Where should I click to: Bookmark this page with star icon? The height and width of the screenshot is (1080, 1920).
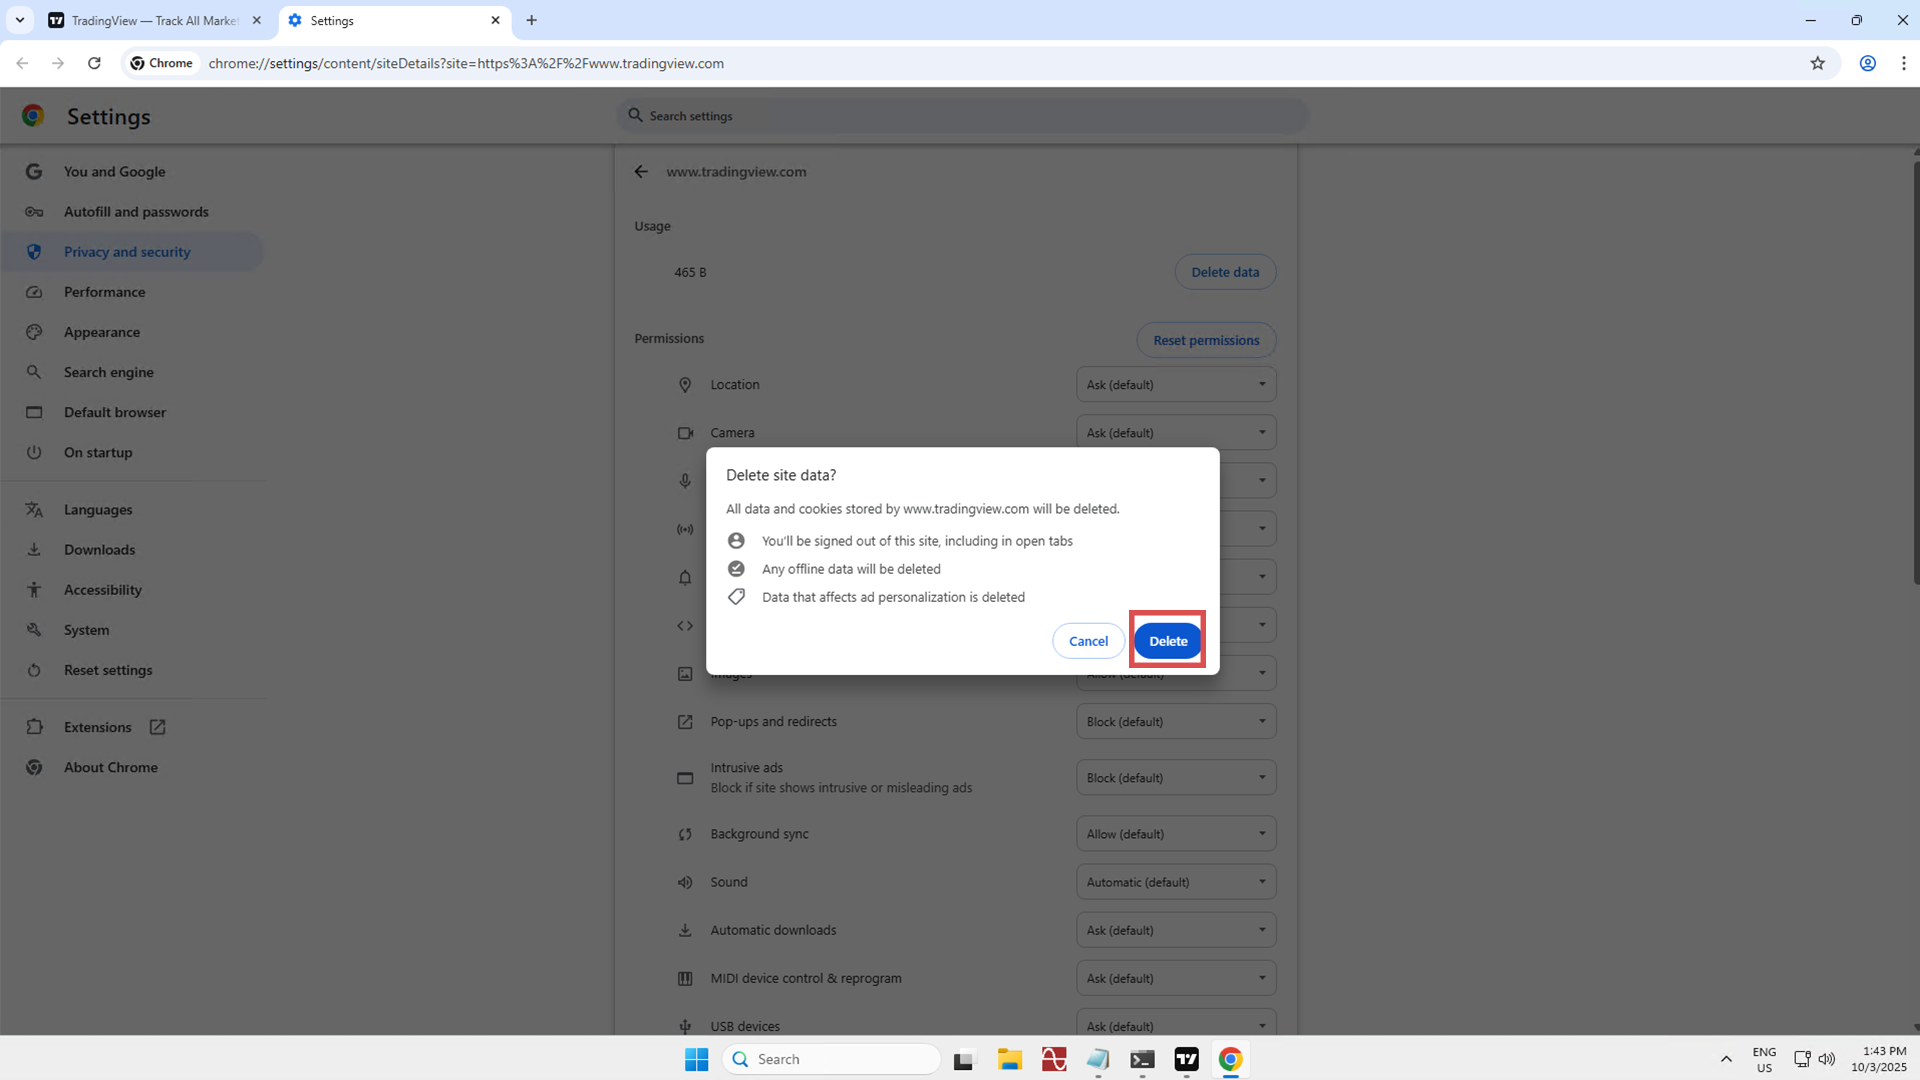coord(1817,63)
